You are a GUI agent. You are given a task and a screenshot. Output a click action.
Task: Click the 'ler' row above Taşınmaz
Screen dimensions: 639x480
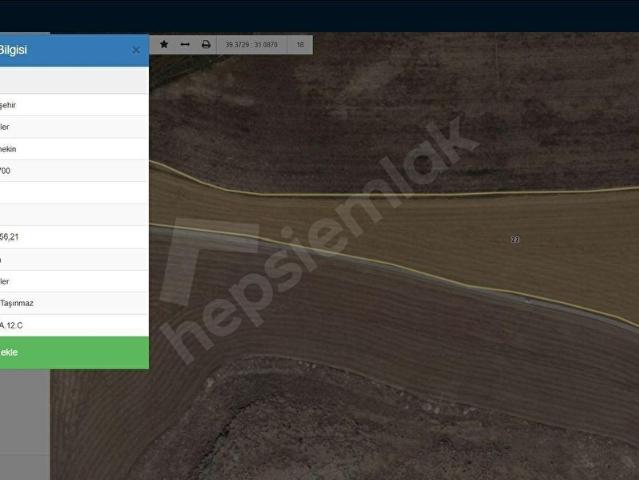click(74, 281)
